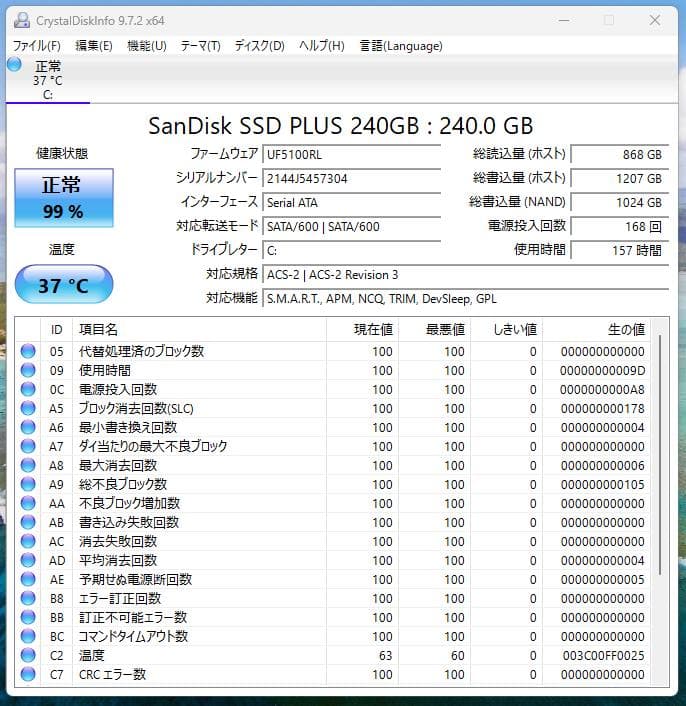Click the drive letter field C:
The image size is (686, 706).
coord(352,250)
